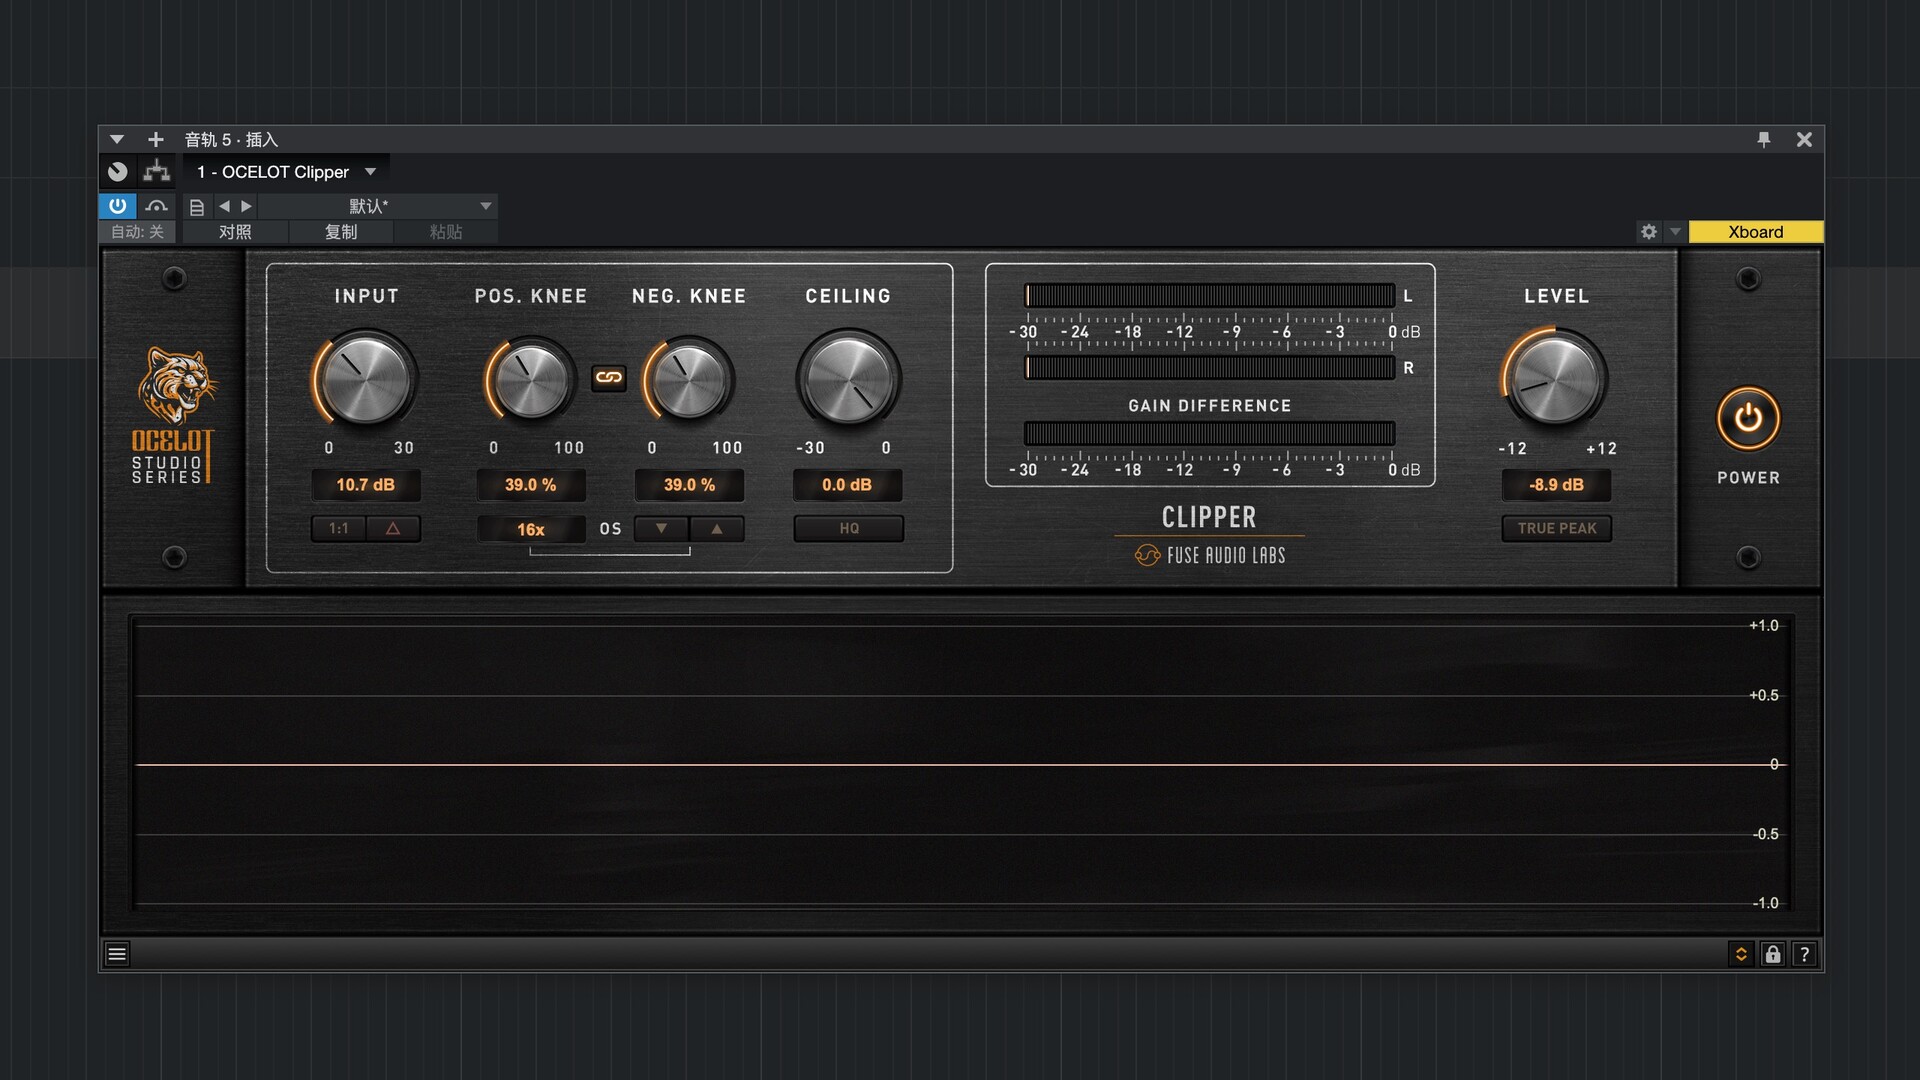Decrease oversampling with down arrow
This screenshot has width=1920, height=1080.
click(x=661, y=528)
